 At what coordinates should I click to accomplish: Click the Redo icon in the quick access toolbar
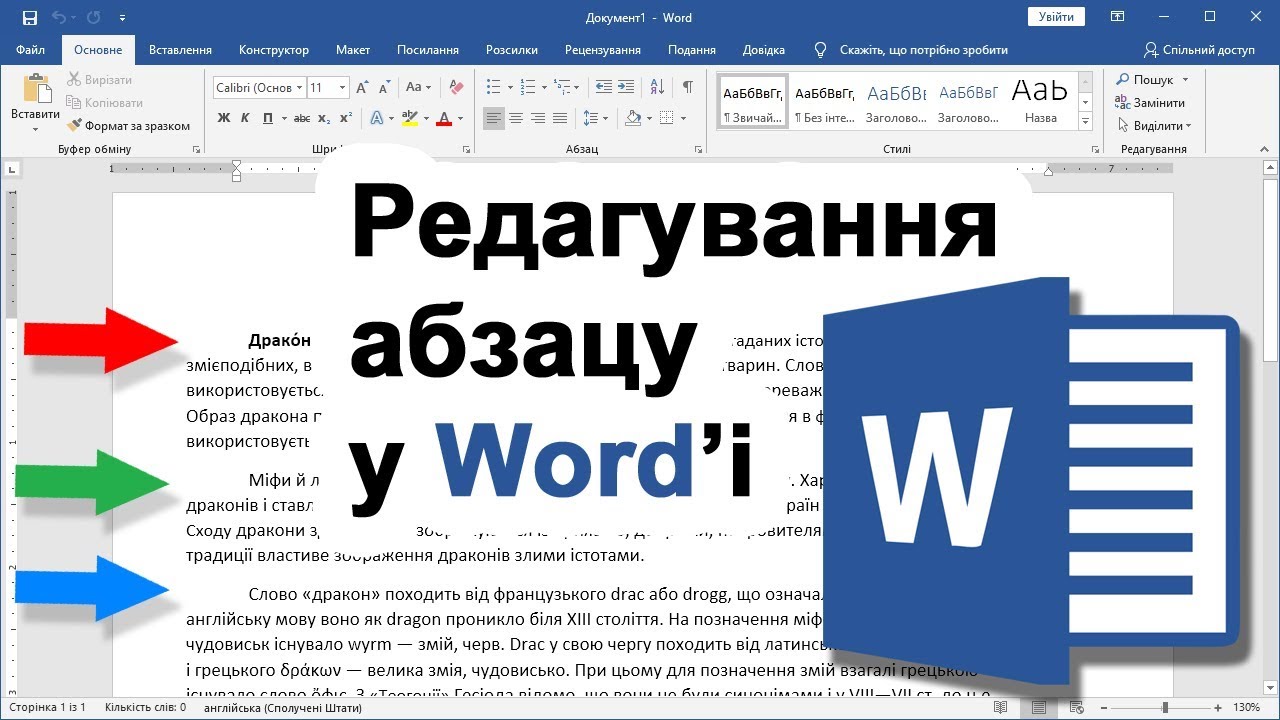click(x=93, y=17)
